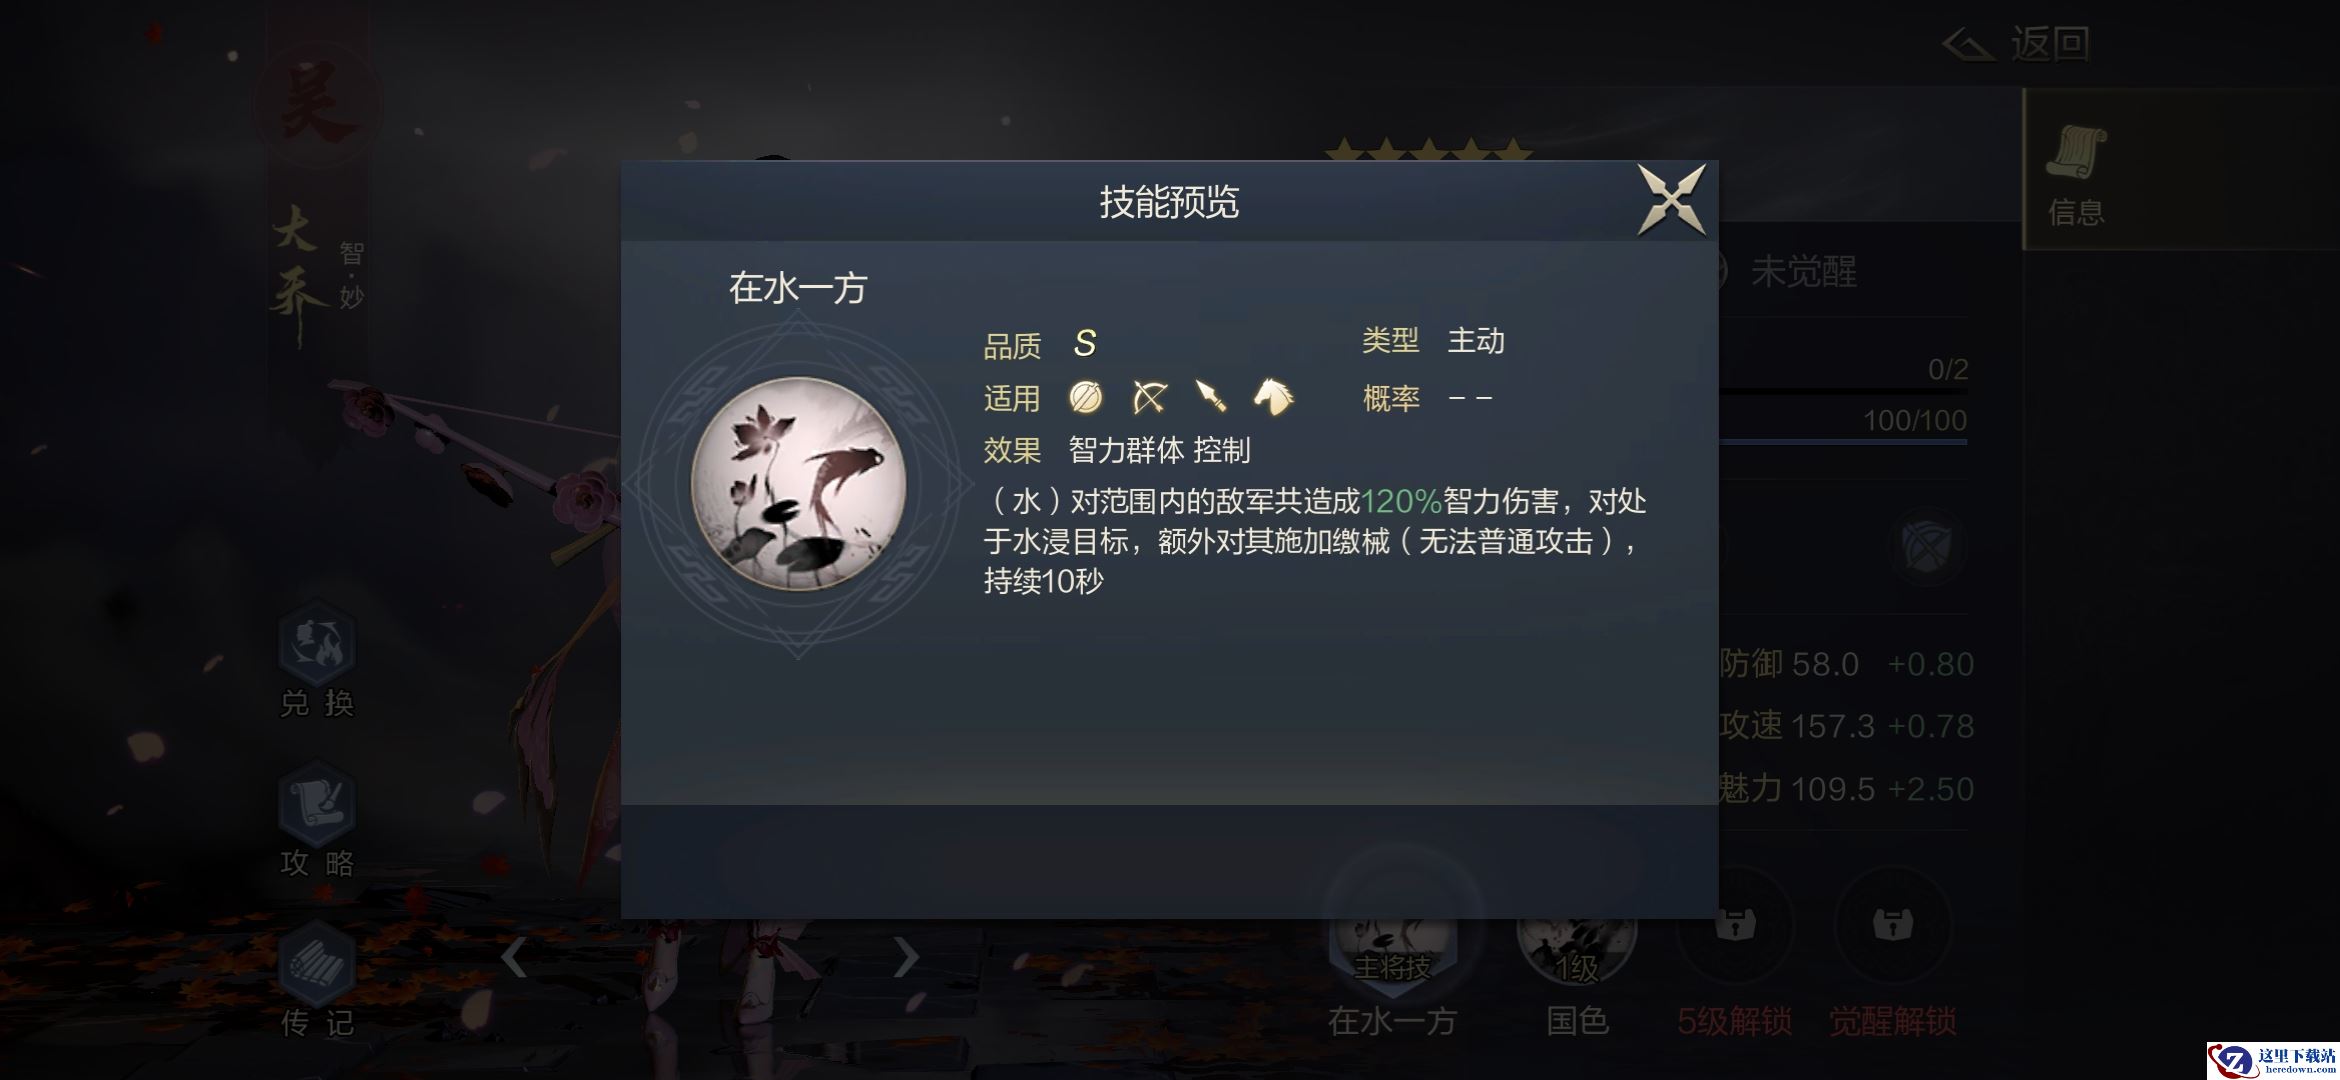This screenshot has height=1080, width=2340.
Task: Click the 在水一方 lotus fish skill icon
Action: point(799,484)
